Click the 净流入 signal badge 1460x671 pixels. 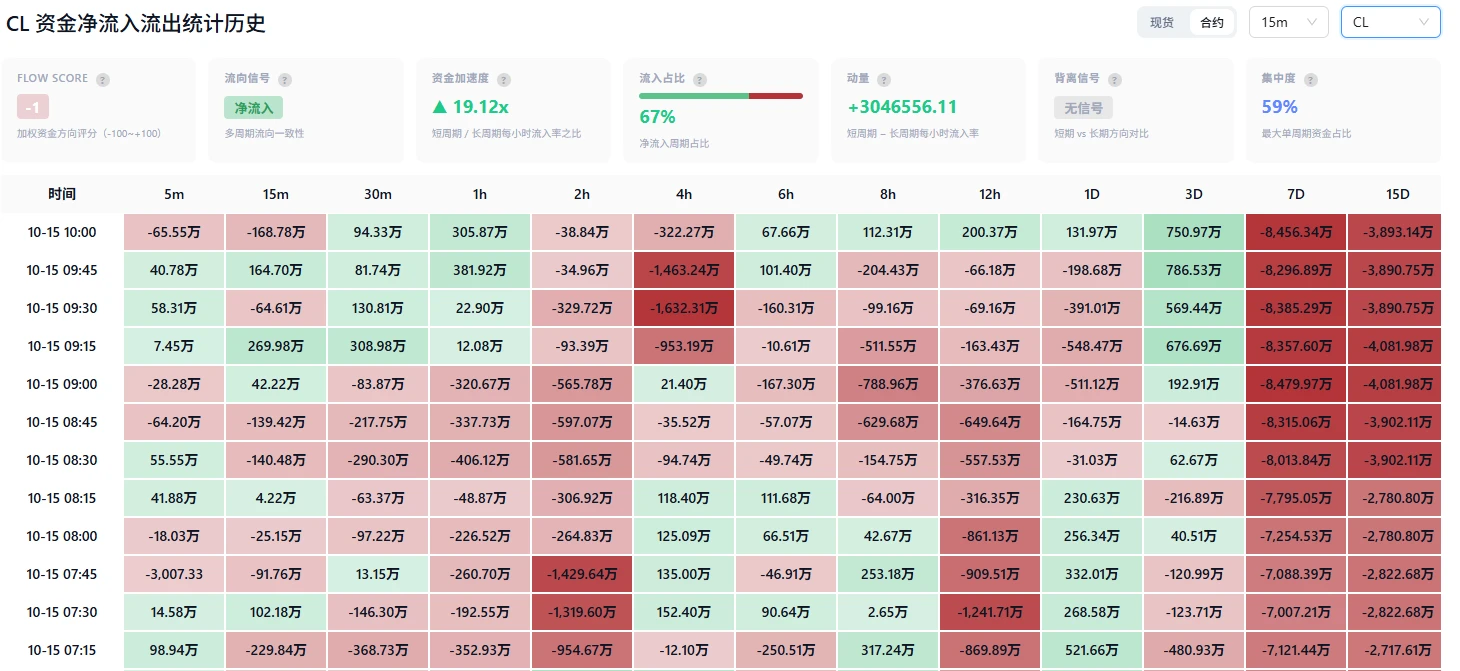[254, 107]
